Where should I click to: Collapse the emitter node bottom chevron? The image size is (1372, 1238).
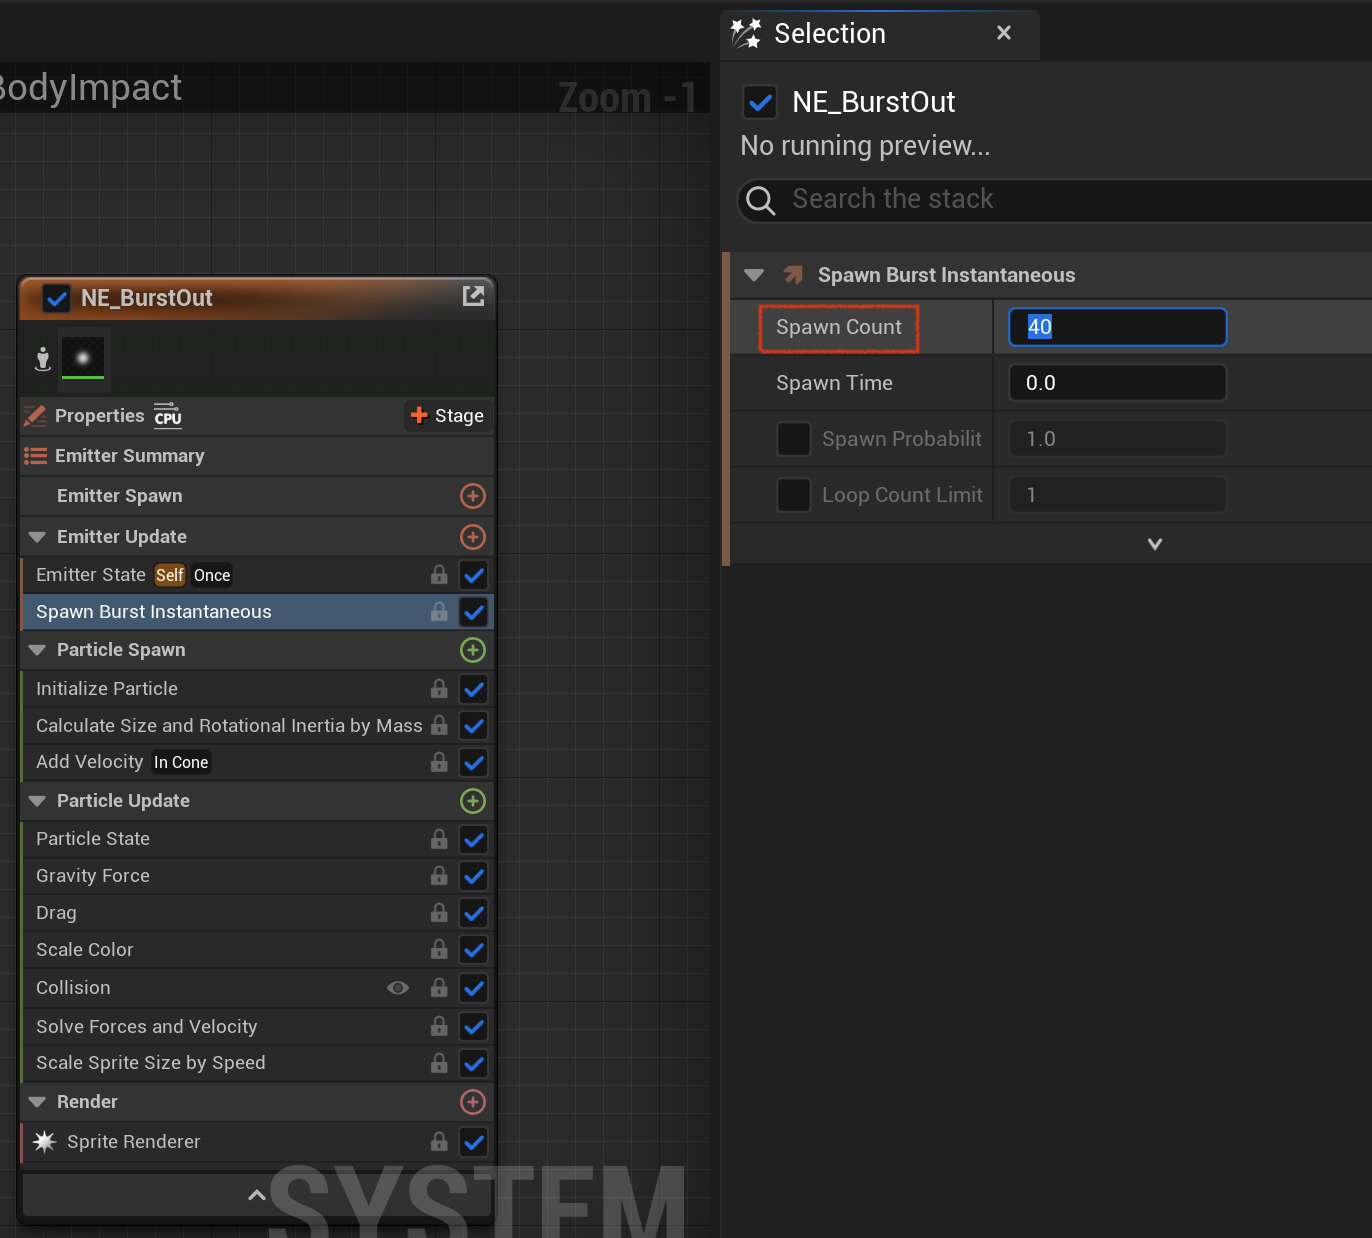257,1194
